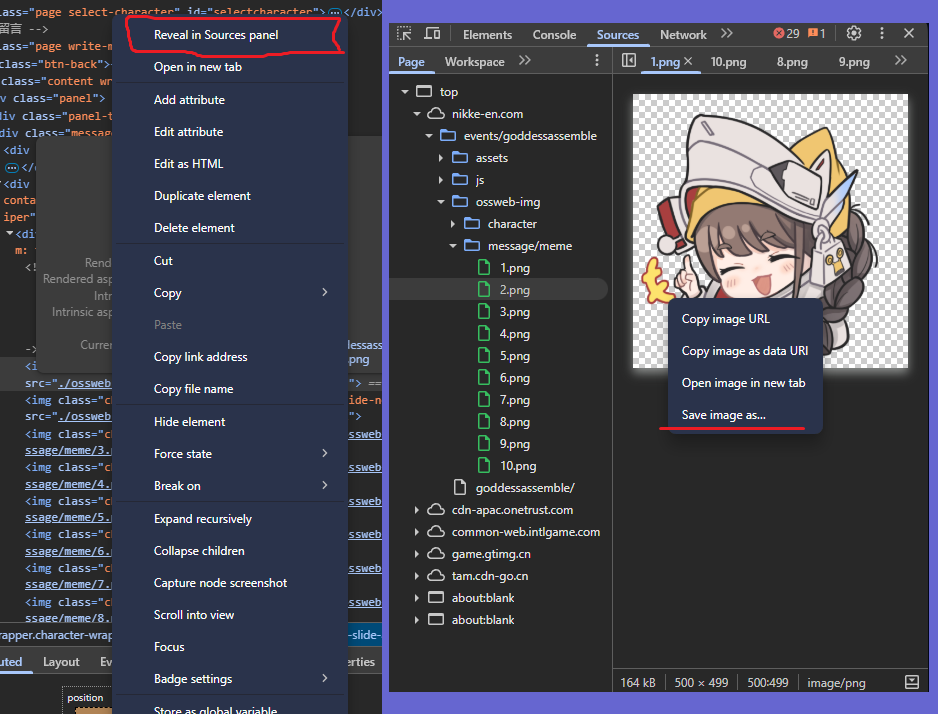
Task: Open 4.png file icon in tree
Action: coord(484,334)
